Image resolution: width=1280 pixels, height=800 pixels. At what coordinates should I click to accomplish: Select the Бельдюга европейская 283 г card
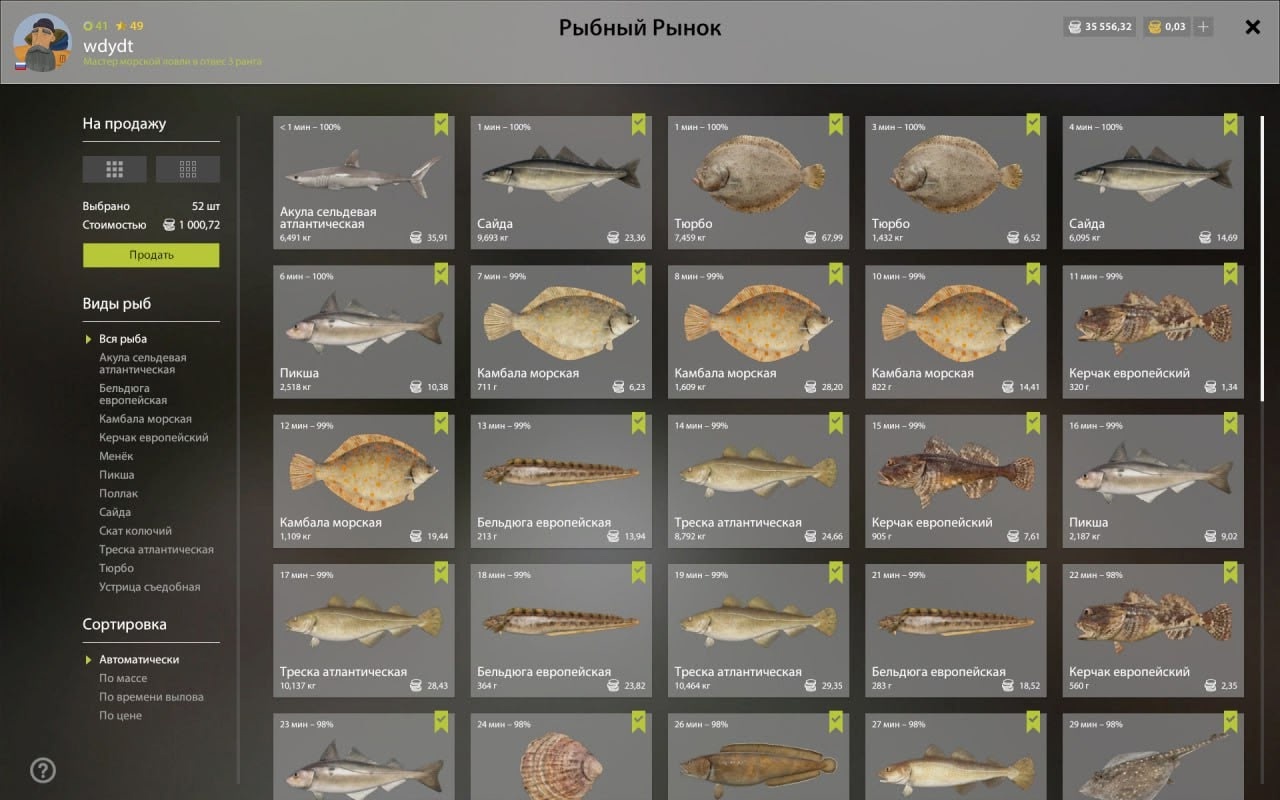point(955,631)
